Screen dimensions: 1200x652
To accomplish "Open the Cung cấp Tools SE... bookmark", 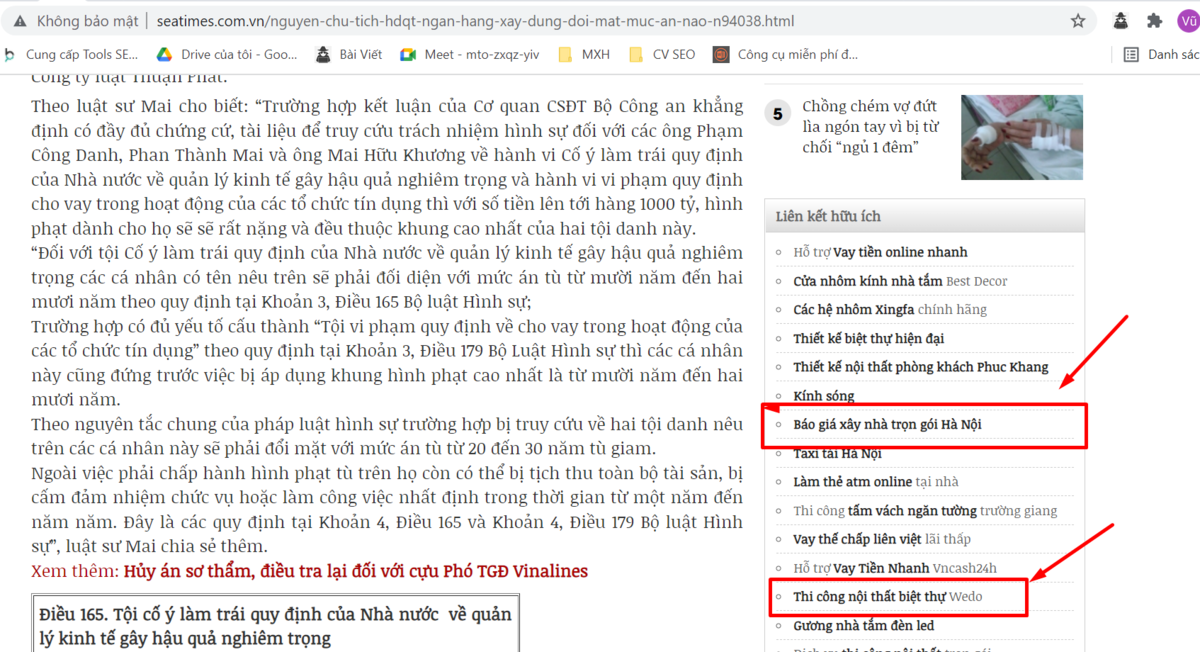I will pyautogui.click(x=70, y=55).
